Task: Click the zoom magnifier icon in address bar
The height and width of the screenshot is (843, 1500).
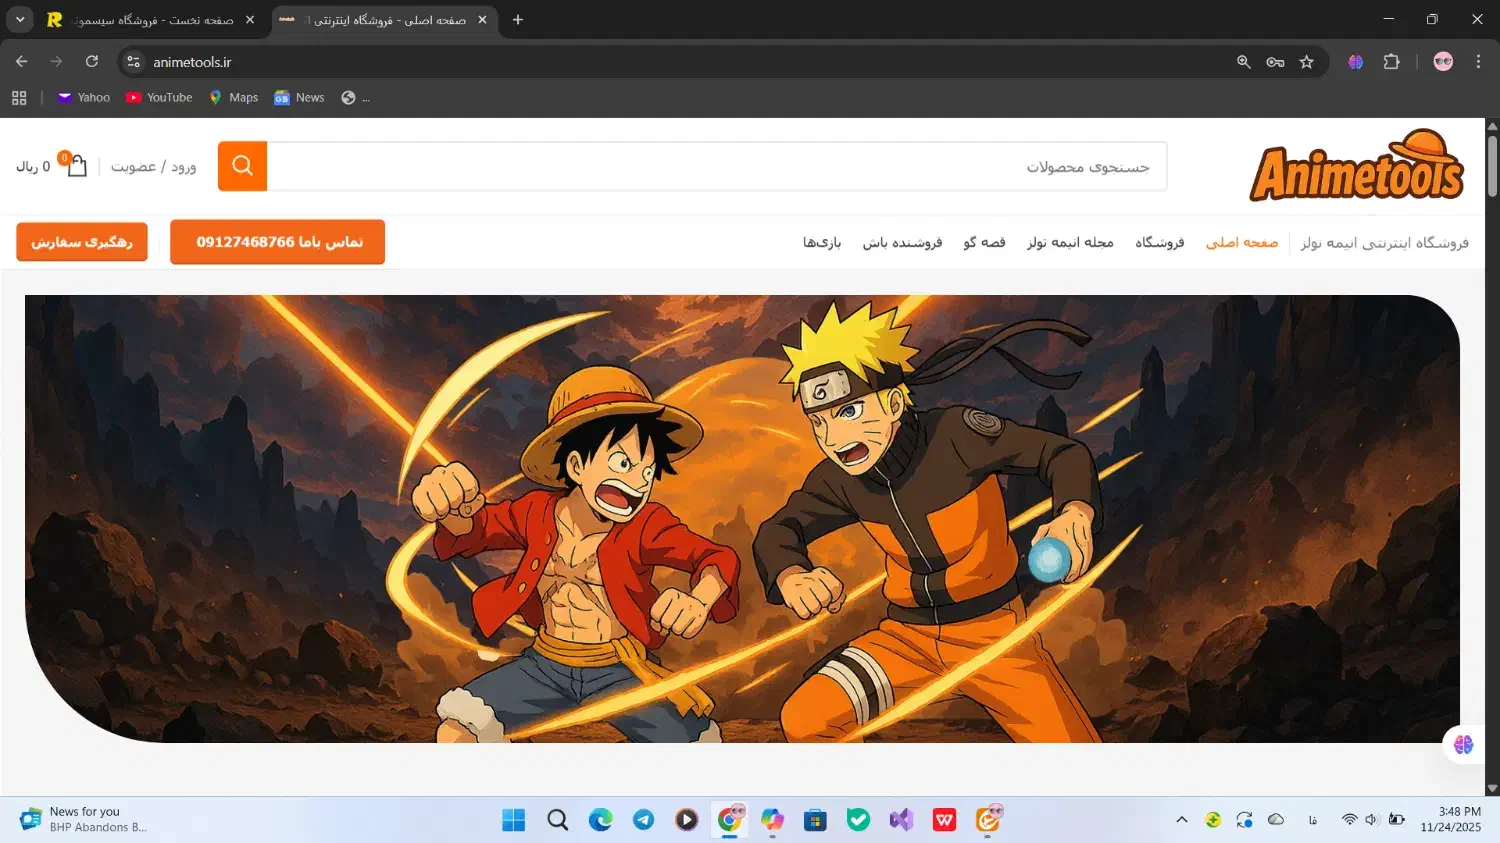Action: coord(1243,62)
